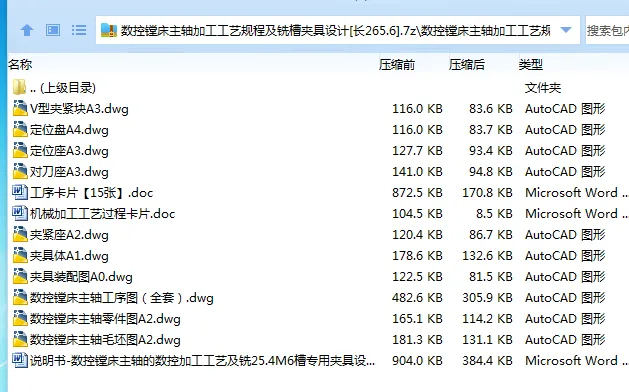The image size is (629, 392).
Task: Sort files by the 名称 column header
Action: (20, 65)
